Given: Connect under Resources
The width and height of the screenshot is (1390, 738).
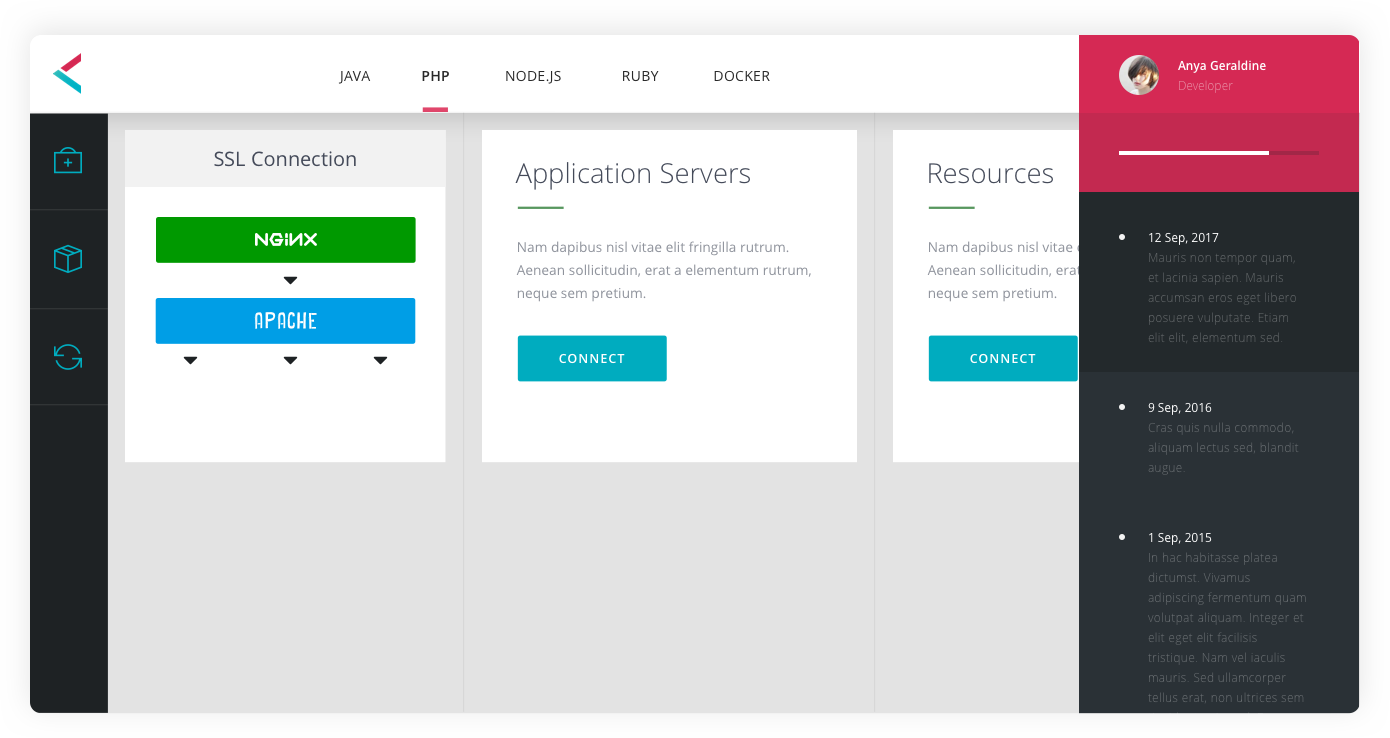Looking at the screenshot, I should (1003, 358).
